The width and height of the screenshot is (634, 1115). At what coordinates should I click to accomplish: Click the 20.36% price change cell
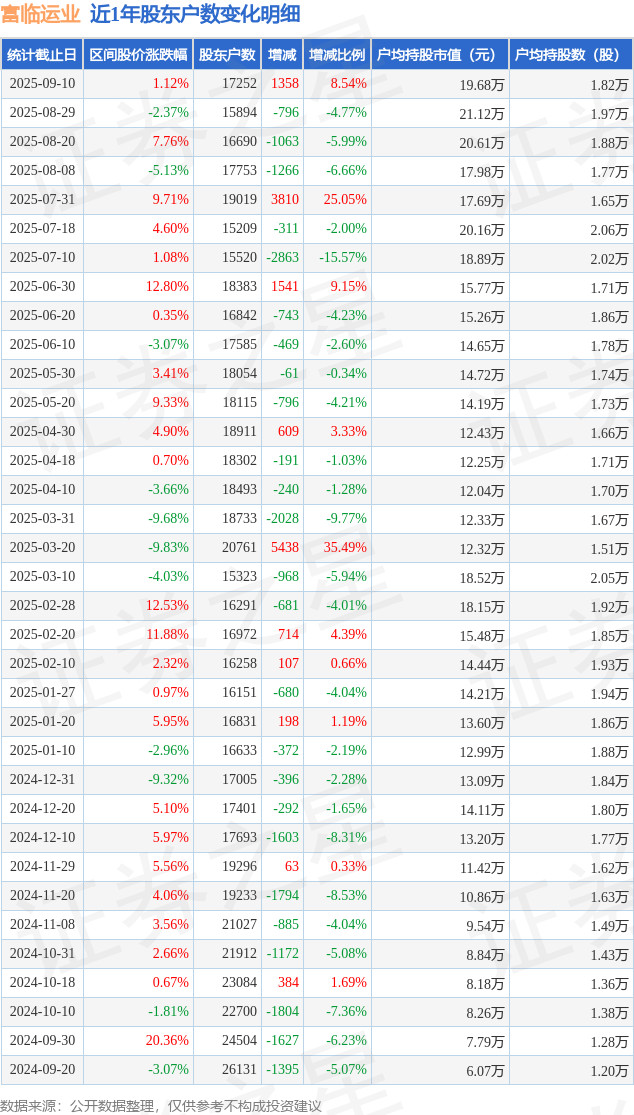168,1041
